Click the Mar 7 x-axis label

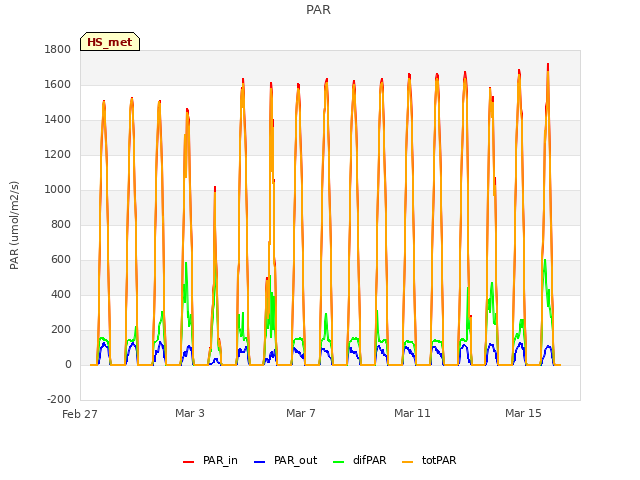pyautogui.click(x=301, y=413)
